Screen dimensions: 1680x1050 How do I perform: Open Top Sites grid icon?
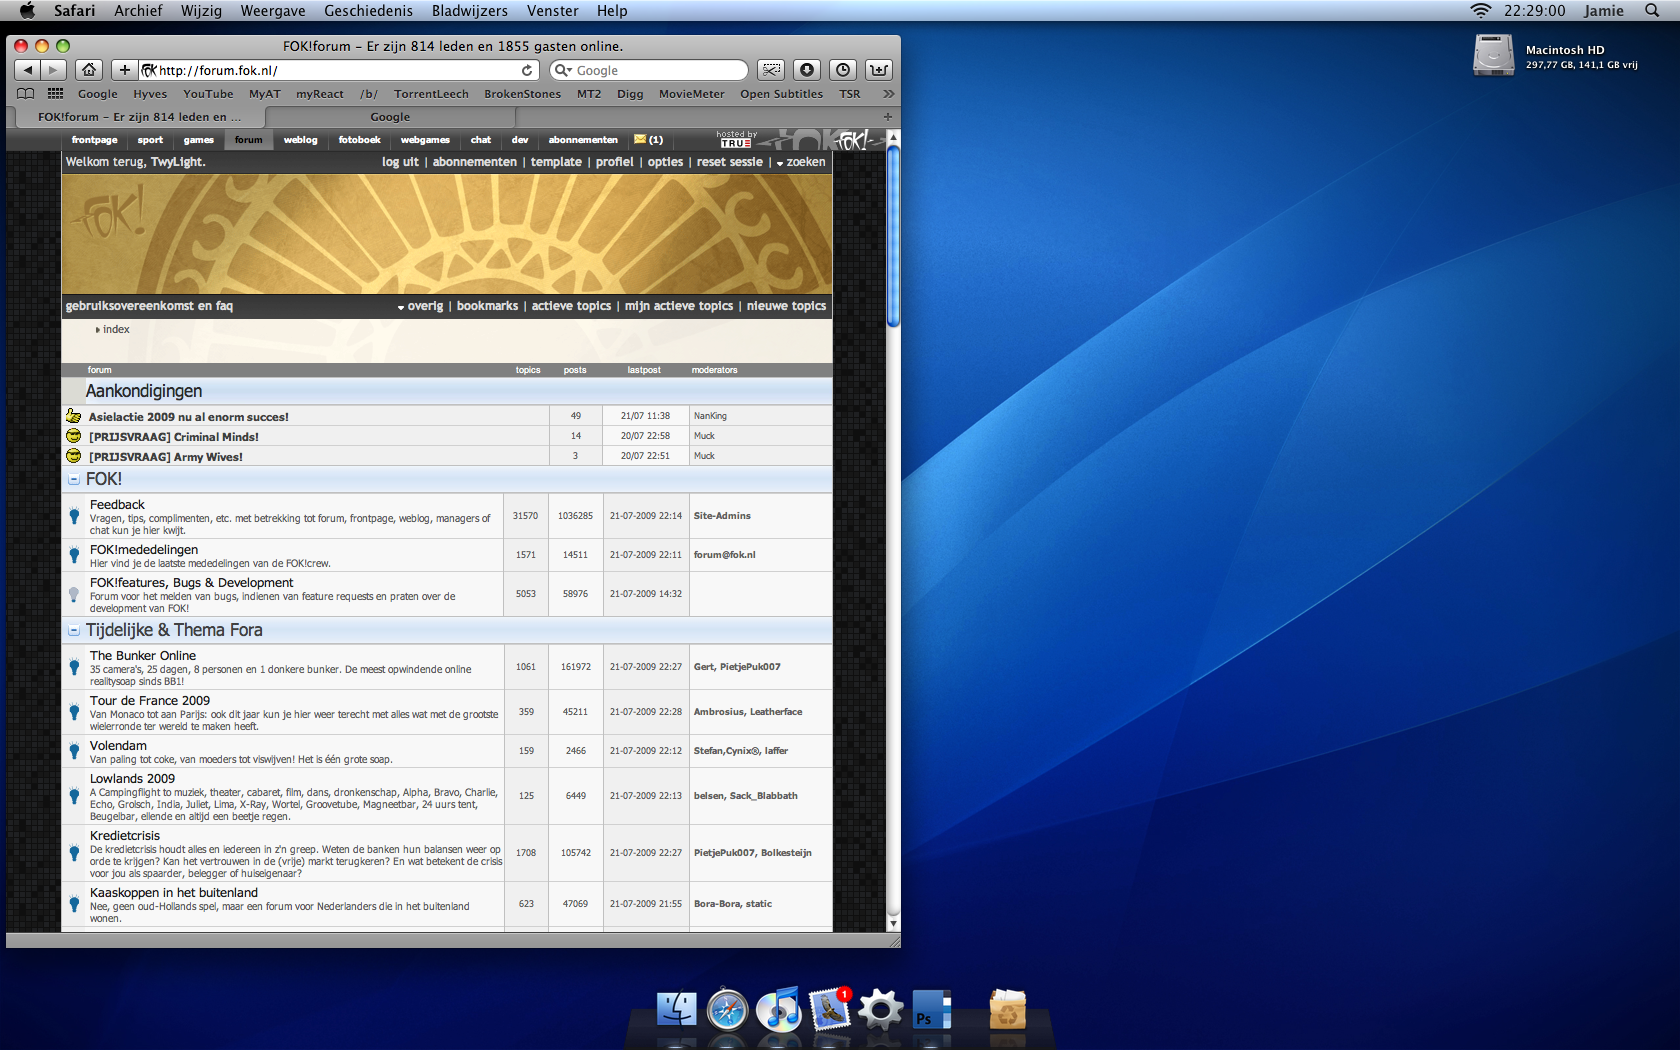[55, 94]
